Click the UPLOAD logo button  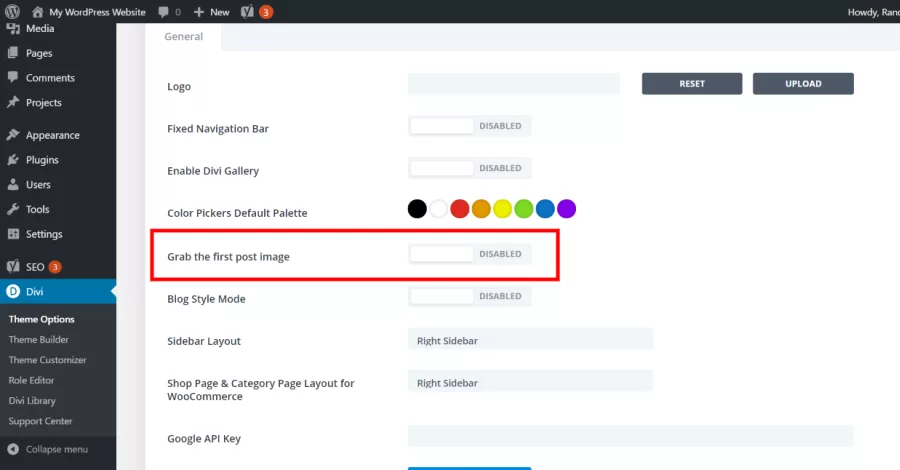pos(803,84)
